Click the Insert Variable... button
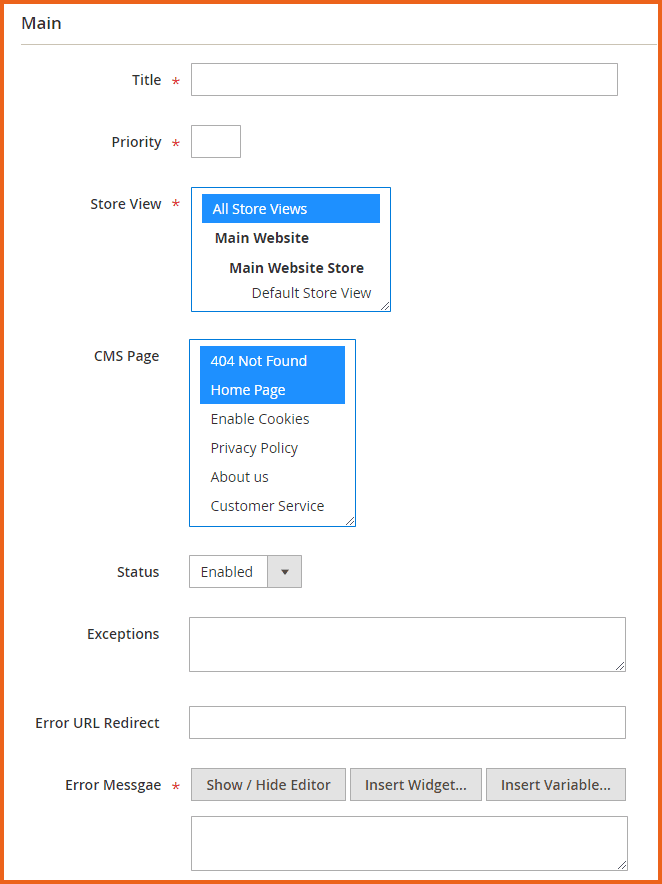Viewport: 662px width, 884px height. point(556,785)
